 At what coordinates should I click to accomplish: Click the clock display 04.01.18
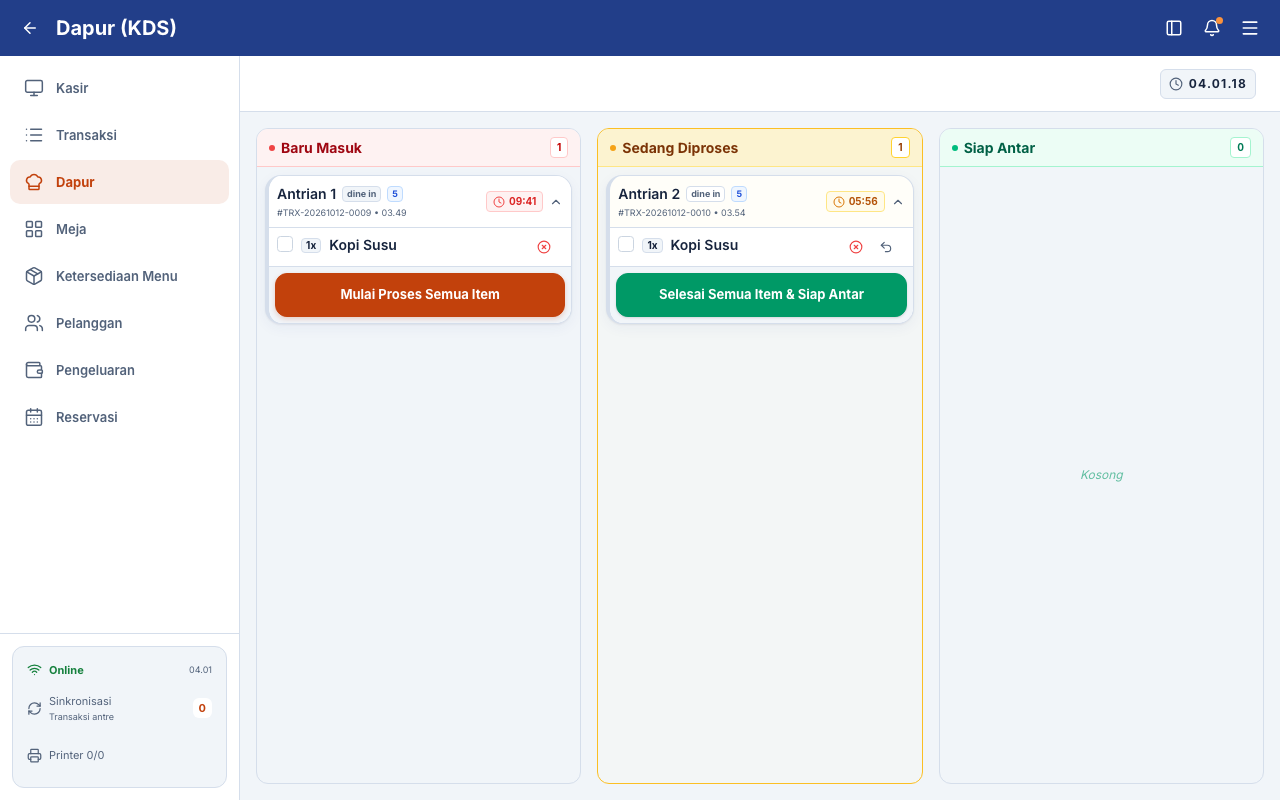[x=1208, y=84]
